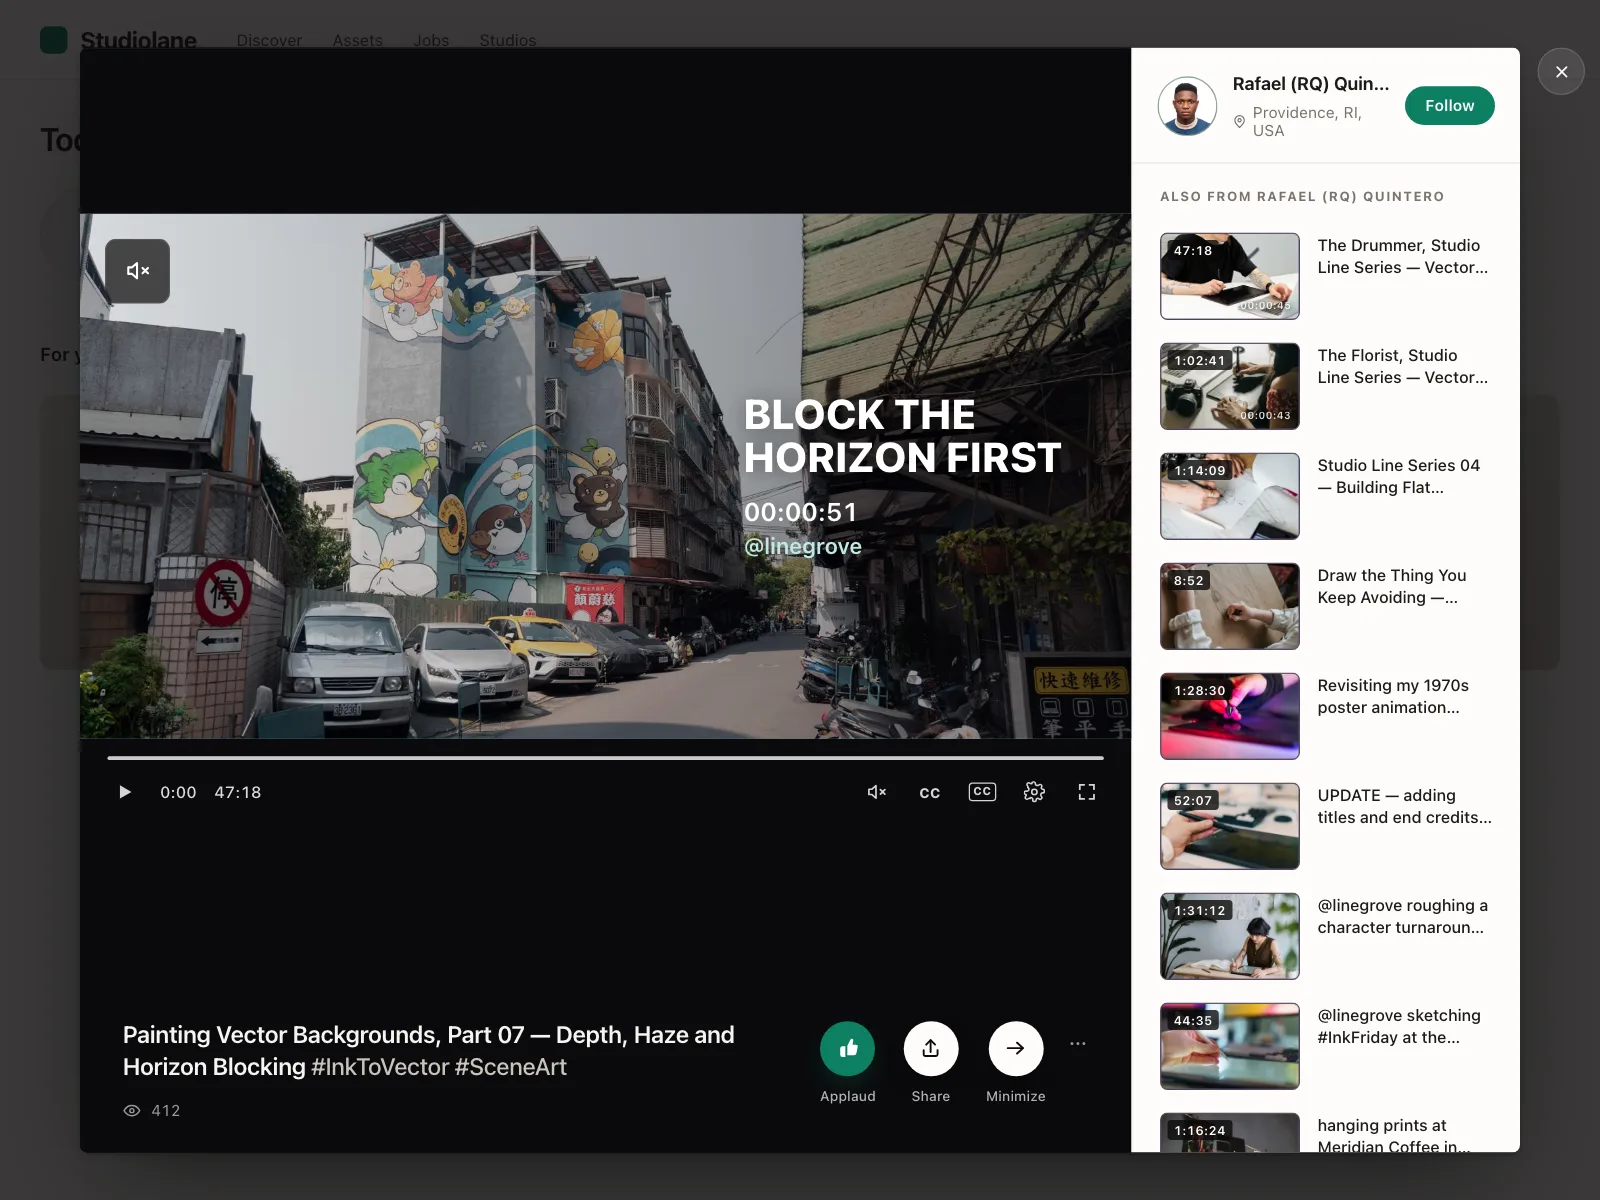Select title "The Drummer, Studio Line Series — Vector..."
Viewport: 1600px width, 1200px height.
pos(1403,257)
